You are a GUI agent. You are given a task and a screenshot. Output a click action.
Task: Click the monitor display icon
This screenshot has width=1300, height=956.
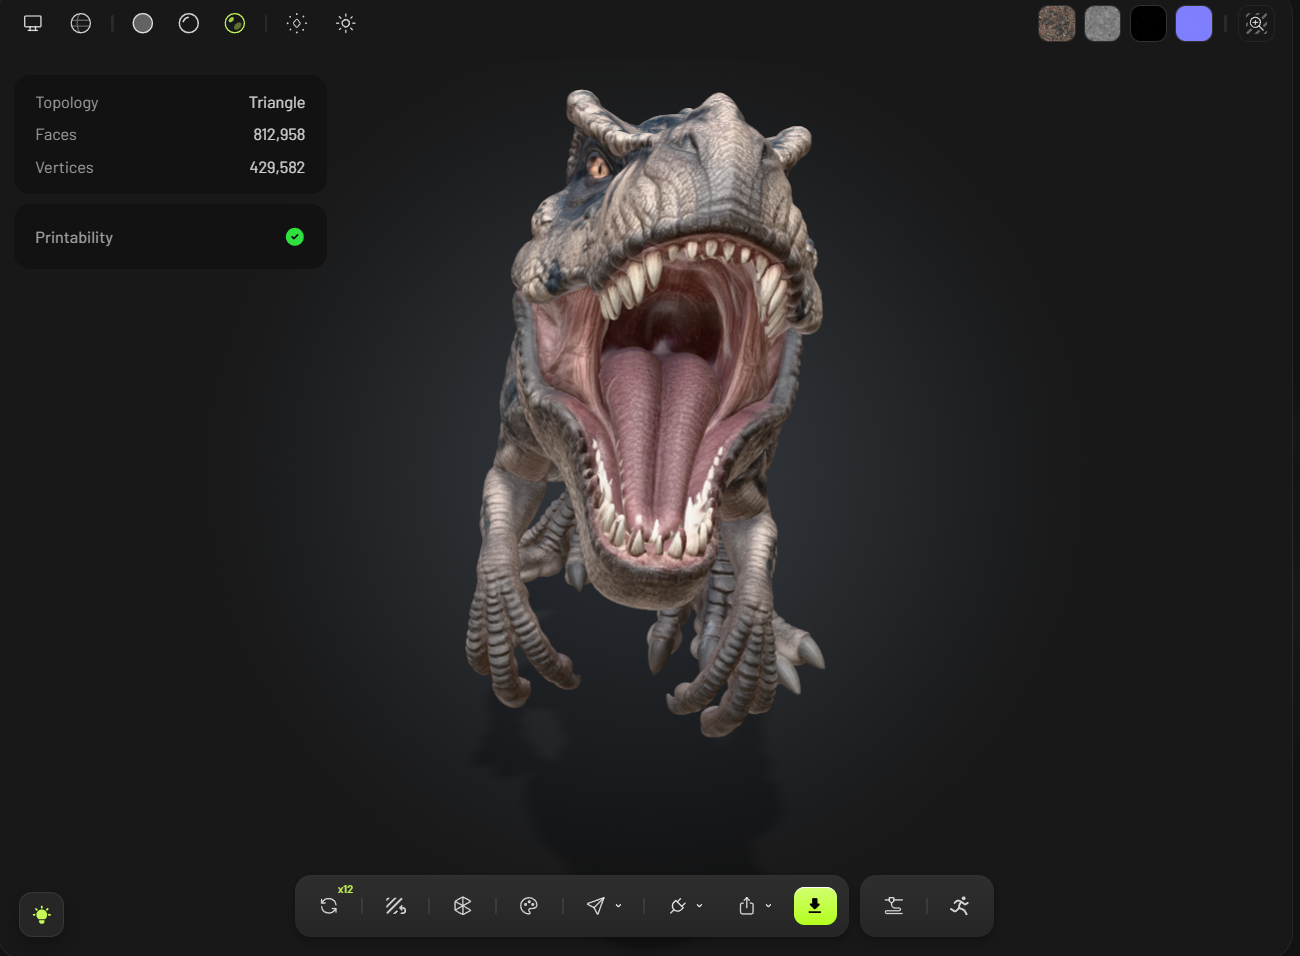33,23
